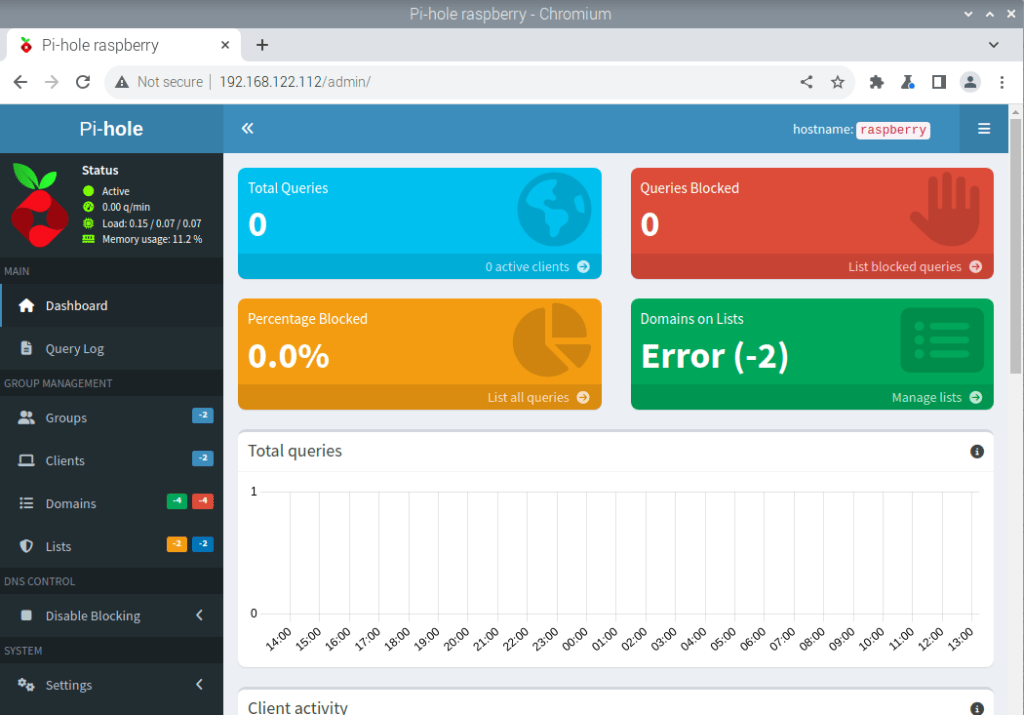The image size is (1024, 715).
Task: Collapse sidebar with double chevron icon
Action: 247,129
